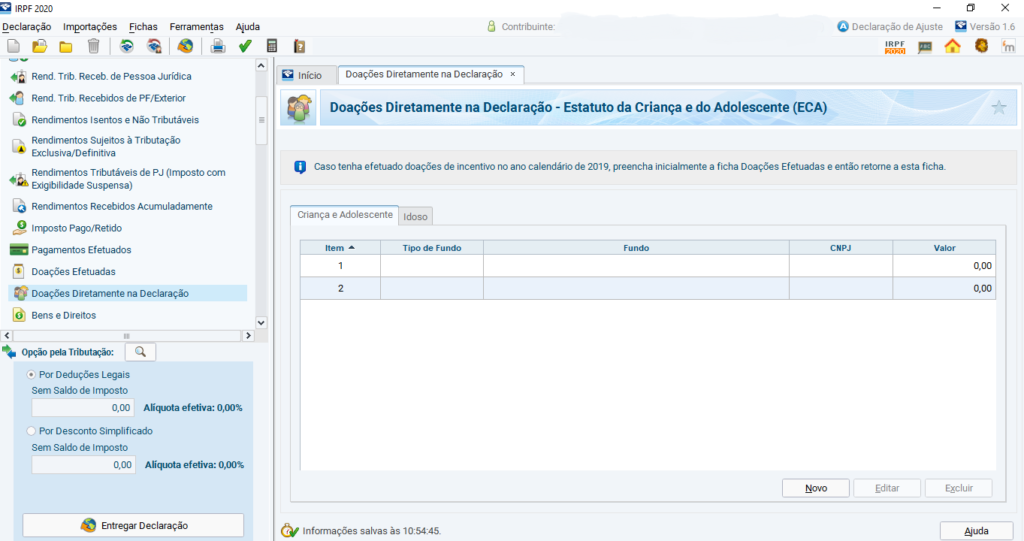Close the Doações Diretamente na Declaração tab
Image resolution: width=1024 pixels, height=541 pixels.
coord(513,75)
